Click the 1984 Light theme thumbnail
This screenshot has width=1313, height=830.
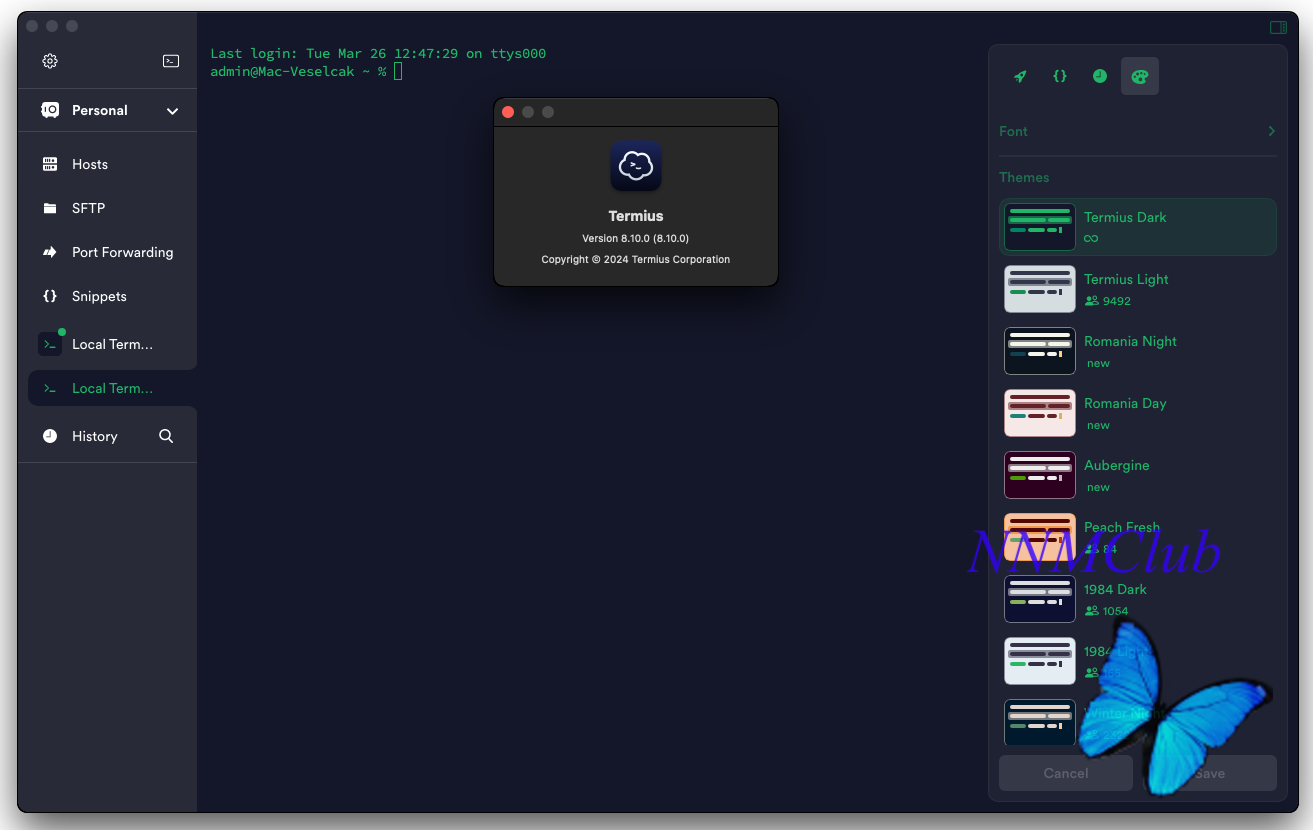1040,661
